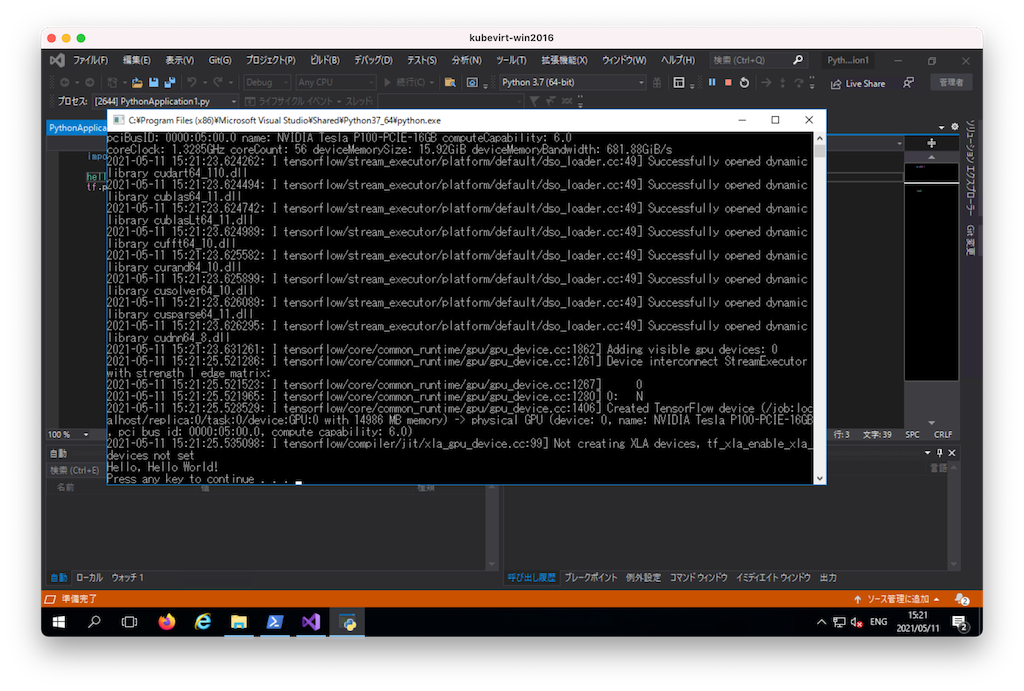
Task: Click the notifications icon in the orange status bar
Action: (x=961, y=599)
